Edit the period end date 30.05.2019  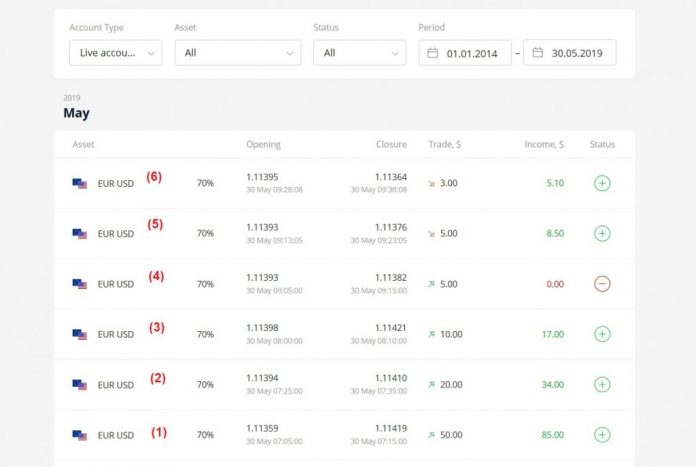(x=579, y=53)
